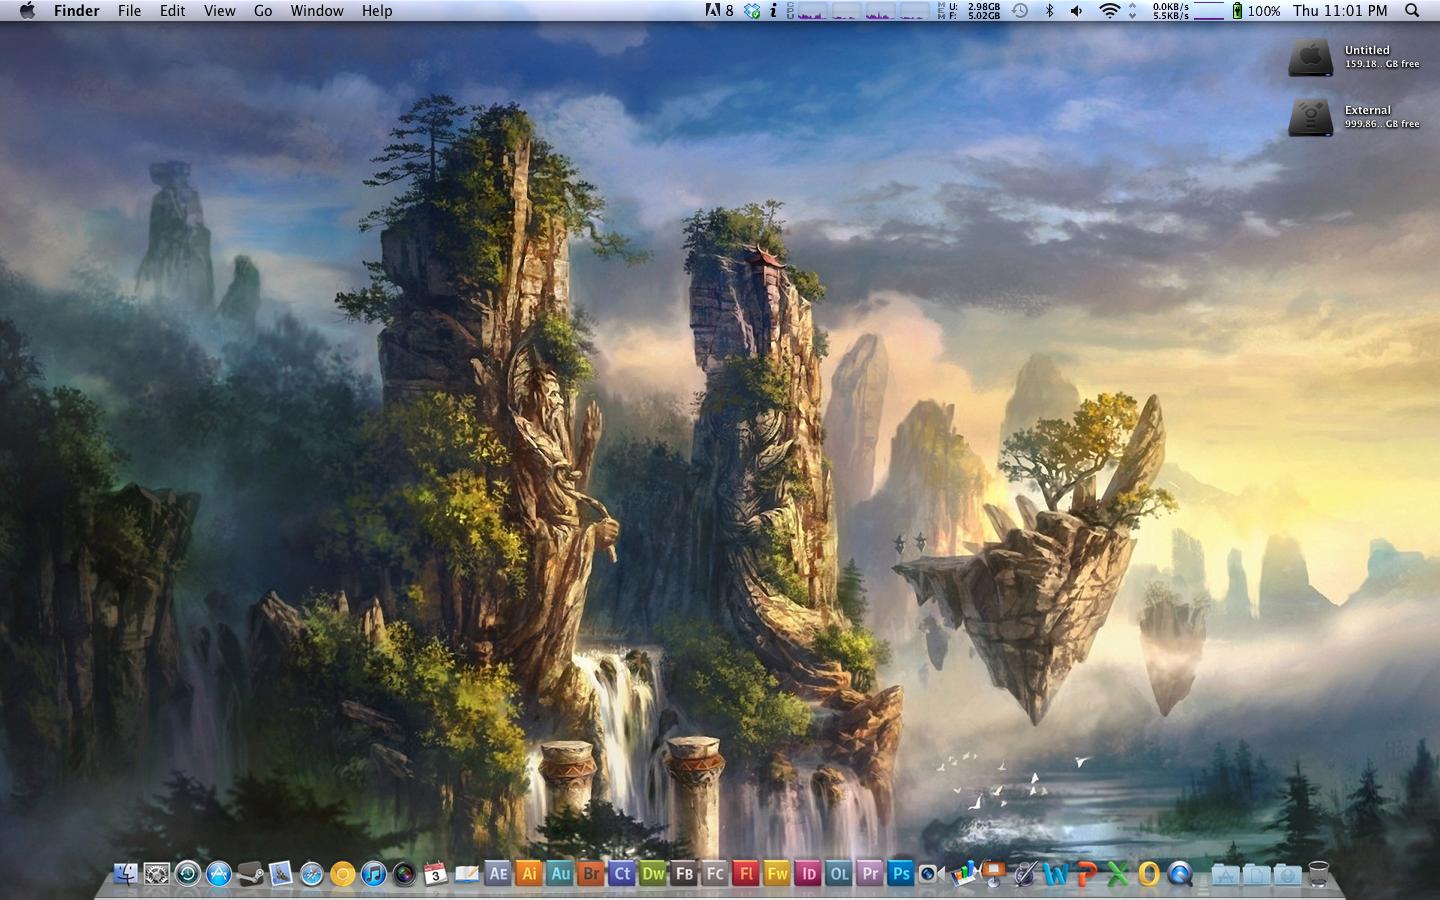This screenshot has width=1440, height=900.
Task: Launch Microsoft Excel from the Dock
Action: pyautogui.click(x=1118, y=874)
